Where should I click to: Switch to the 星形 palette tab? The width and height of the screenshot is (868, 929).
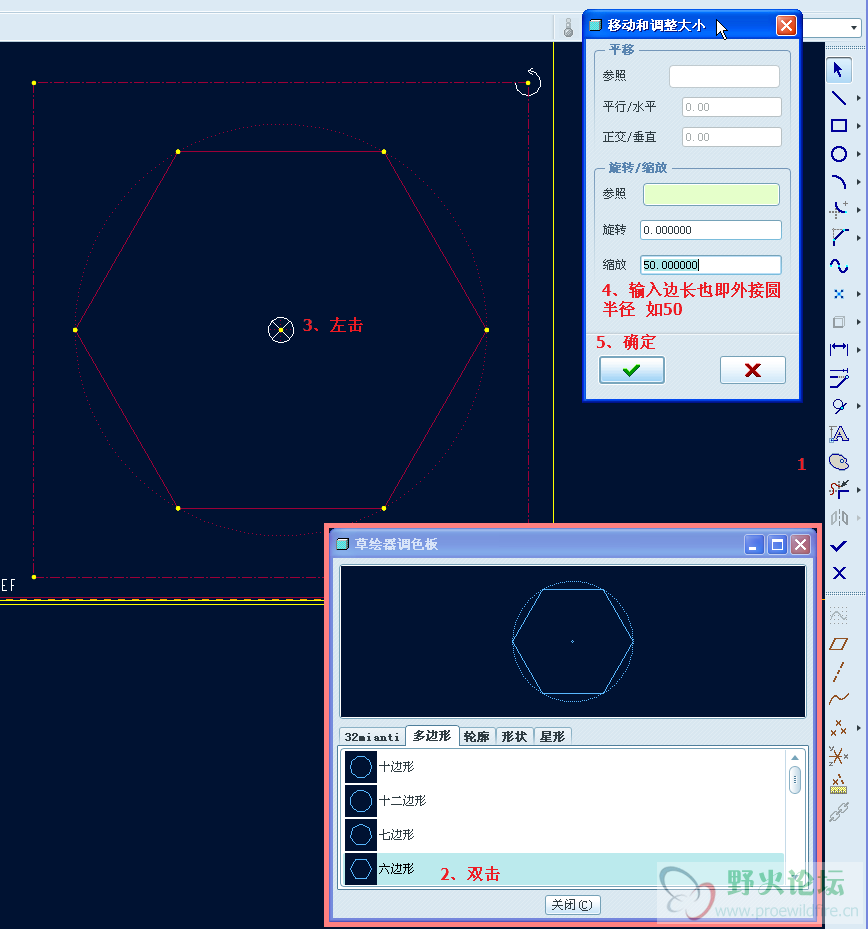[x=552, y=736]
